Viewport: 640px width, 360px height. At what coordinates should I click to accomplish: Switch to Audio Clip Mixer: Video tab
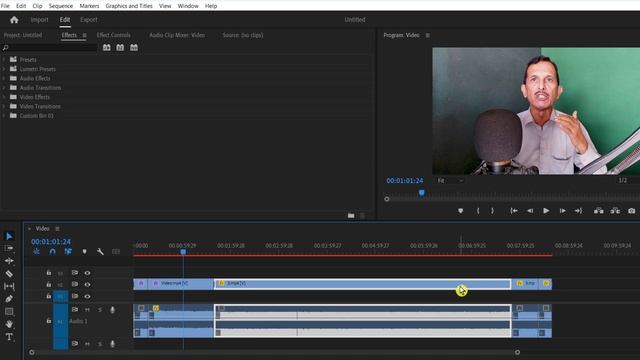pyautogui.click(x=177, y=35)
